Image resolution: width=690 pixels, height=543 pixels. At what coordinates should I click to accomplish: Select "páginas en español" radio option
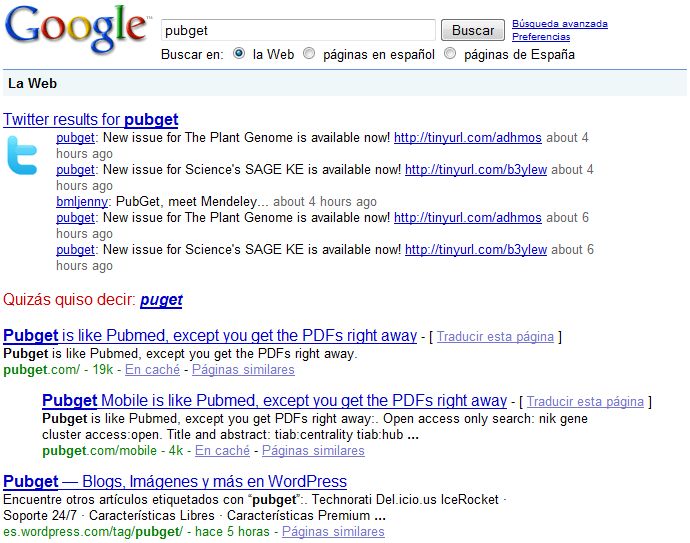point(309,54)
